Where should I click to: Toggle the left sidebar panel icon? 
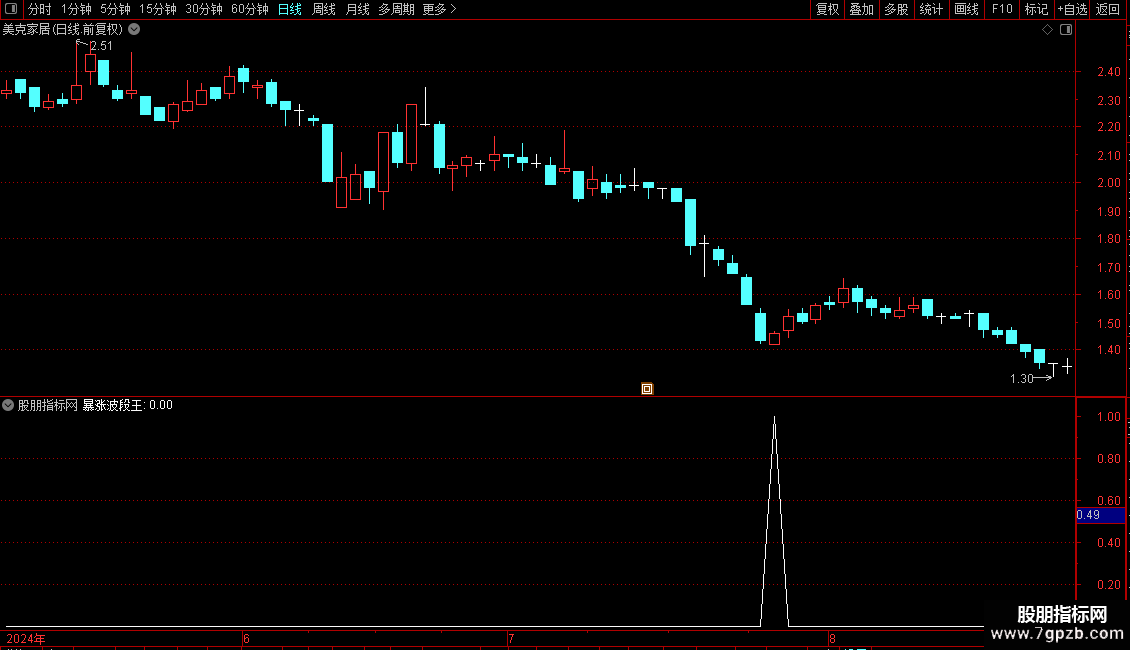click(x=11, y=9)
